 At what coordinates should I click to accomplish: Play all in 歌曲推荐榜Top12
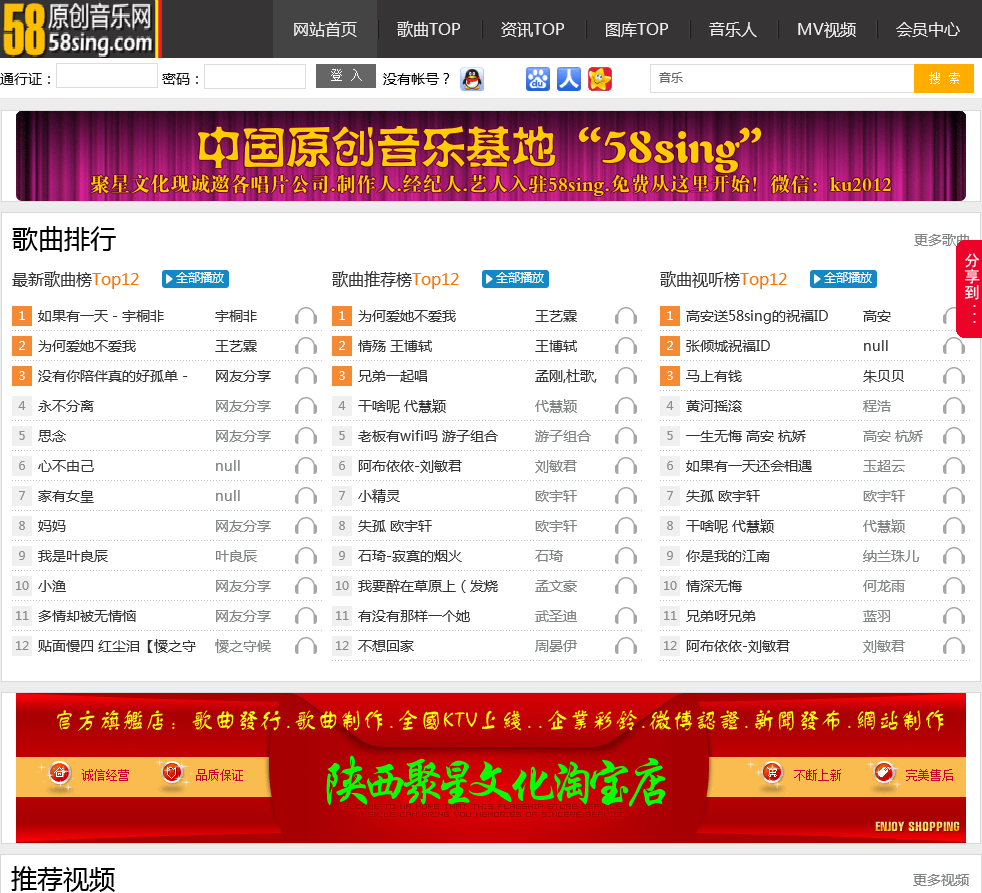click(x=515, y=279)
